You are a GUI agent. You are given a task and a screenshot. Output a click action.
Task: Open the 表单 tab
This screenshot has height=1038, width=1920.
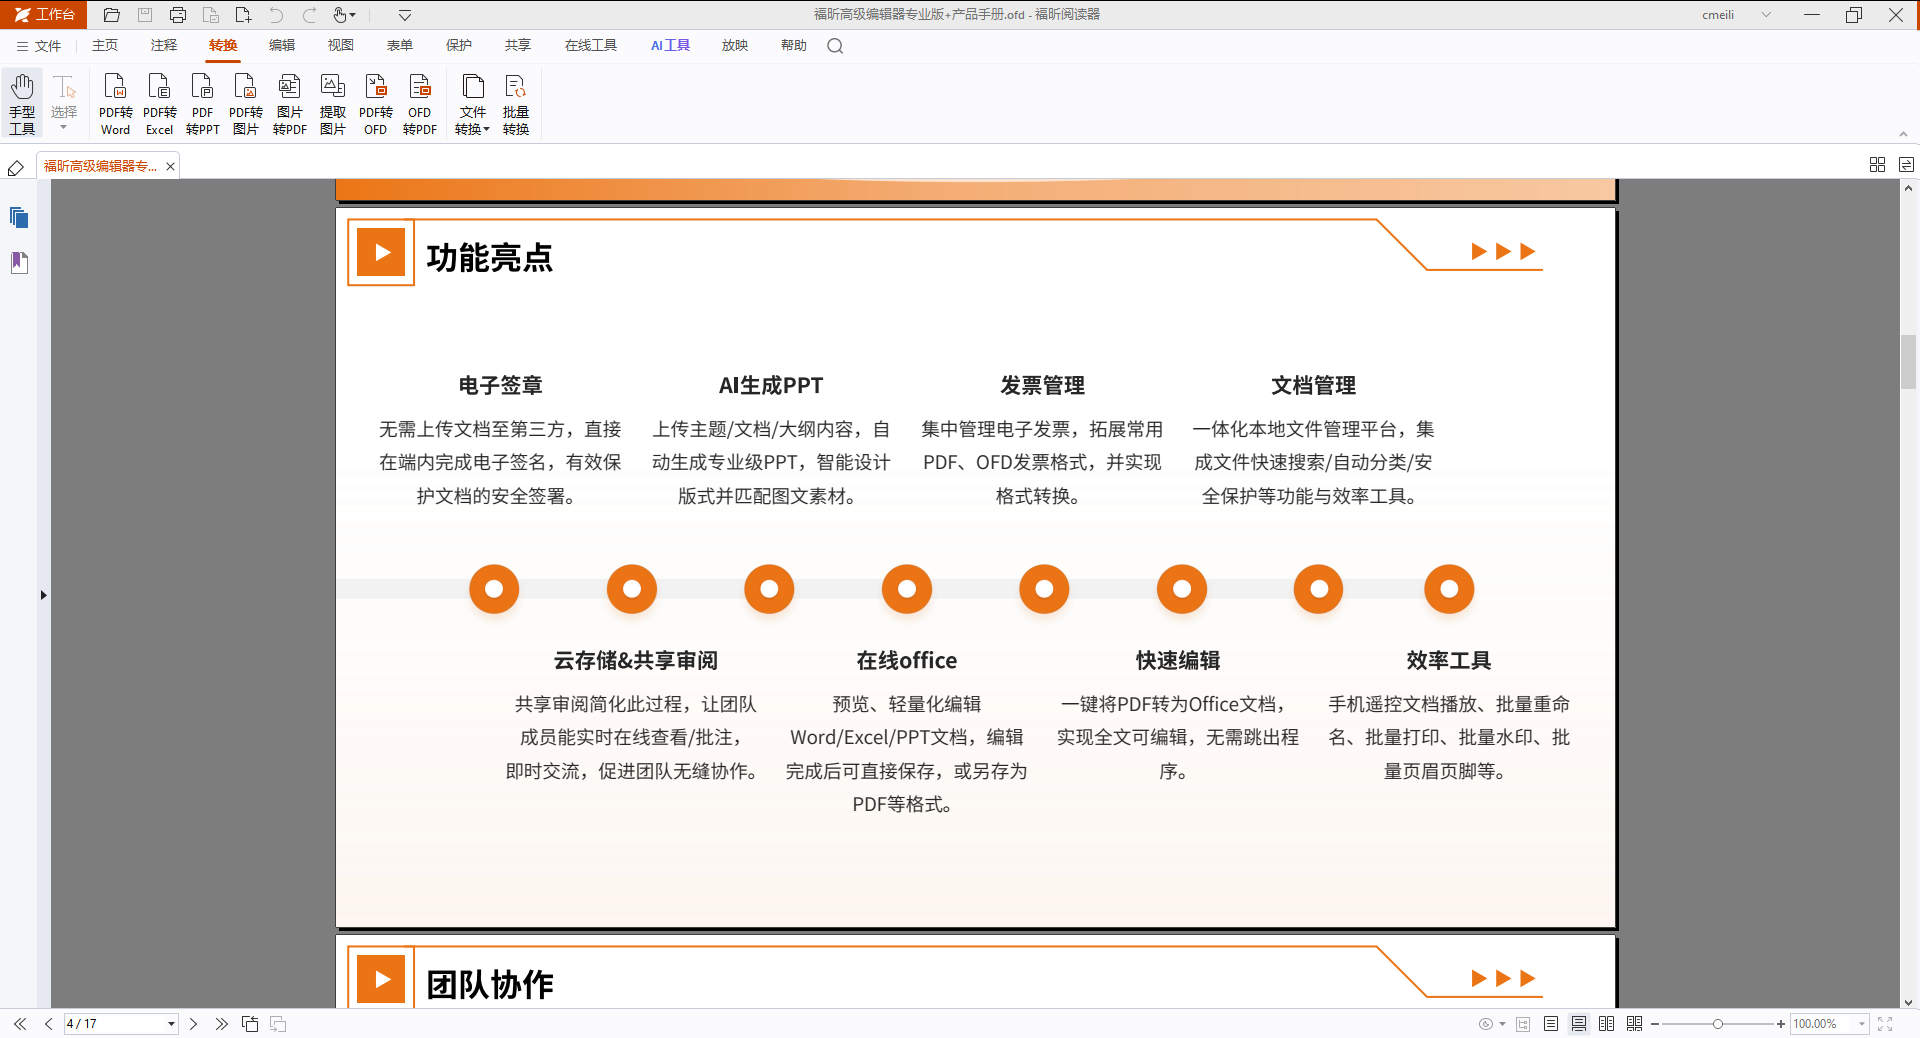pos(400,46)
